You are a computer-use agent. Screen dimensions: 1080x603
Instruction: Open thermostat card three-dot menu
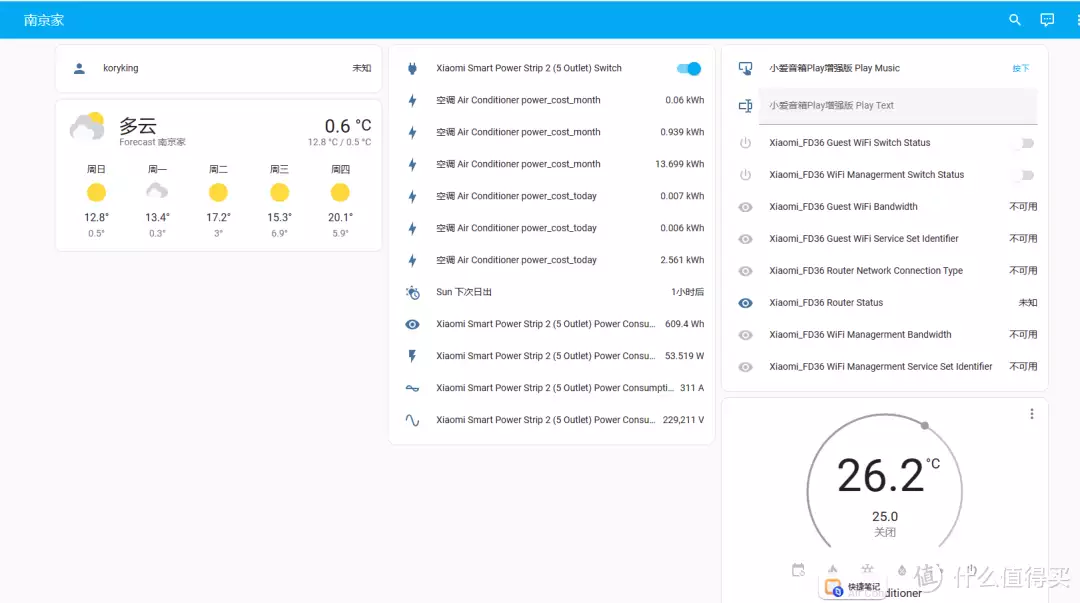[1031, 414]
